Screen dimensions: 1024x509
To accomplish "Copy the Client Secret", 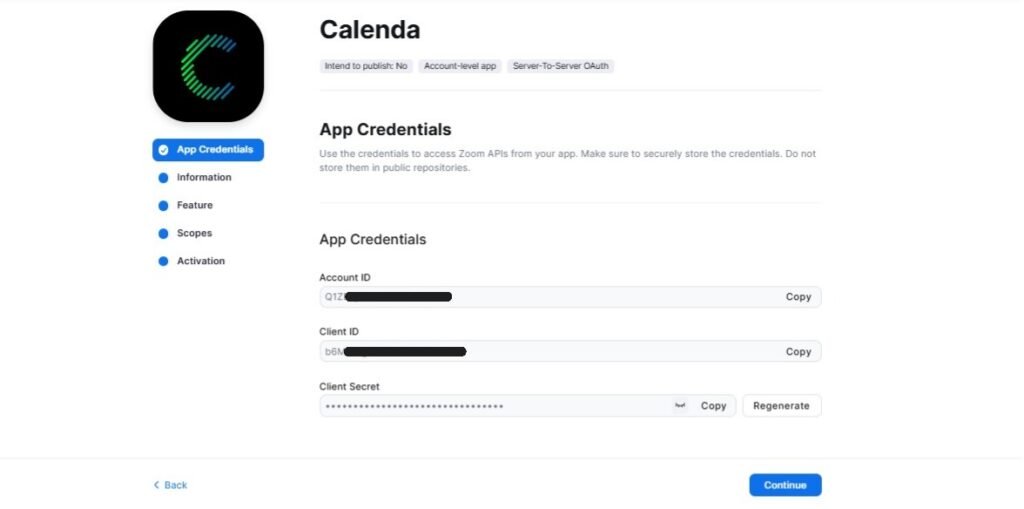I will point(713,406).
